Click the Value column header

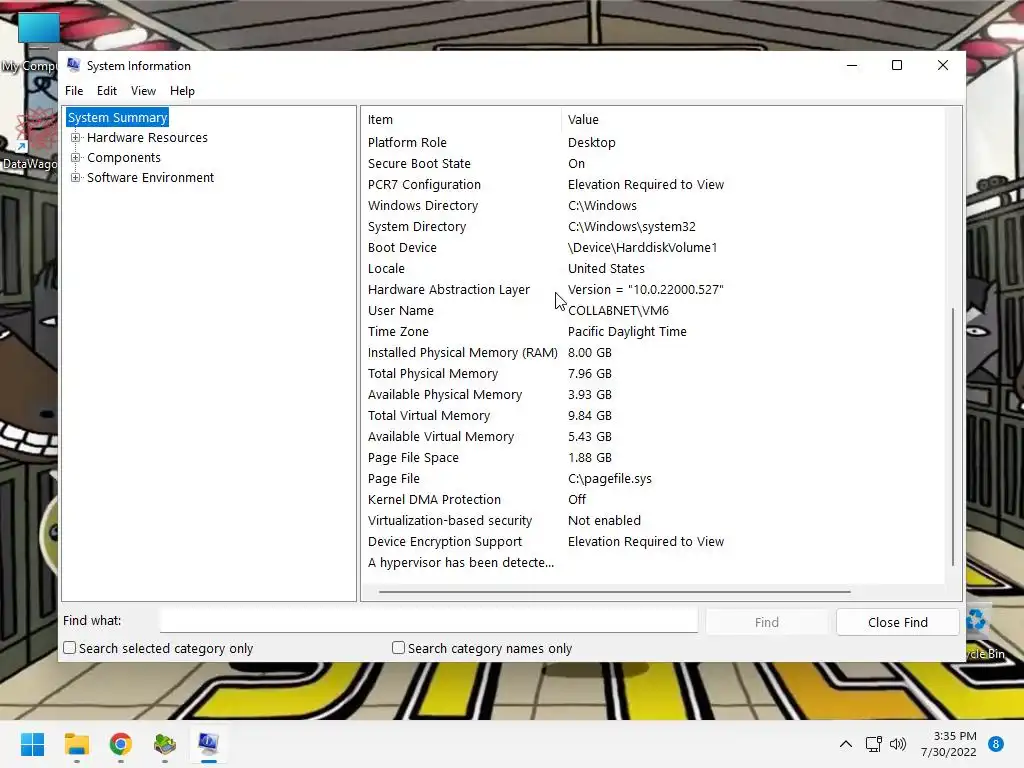[752, 120]
